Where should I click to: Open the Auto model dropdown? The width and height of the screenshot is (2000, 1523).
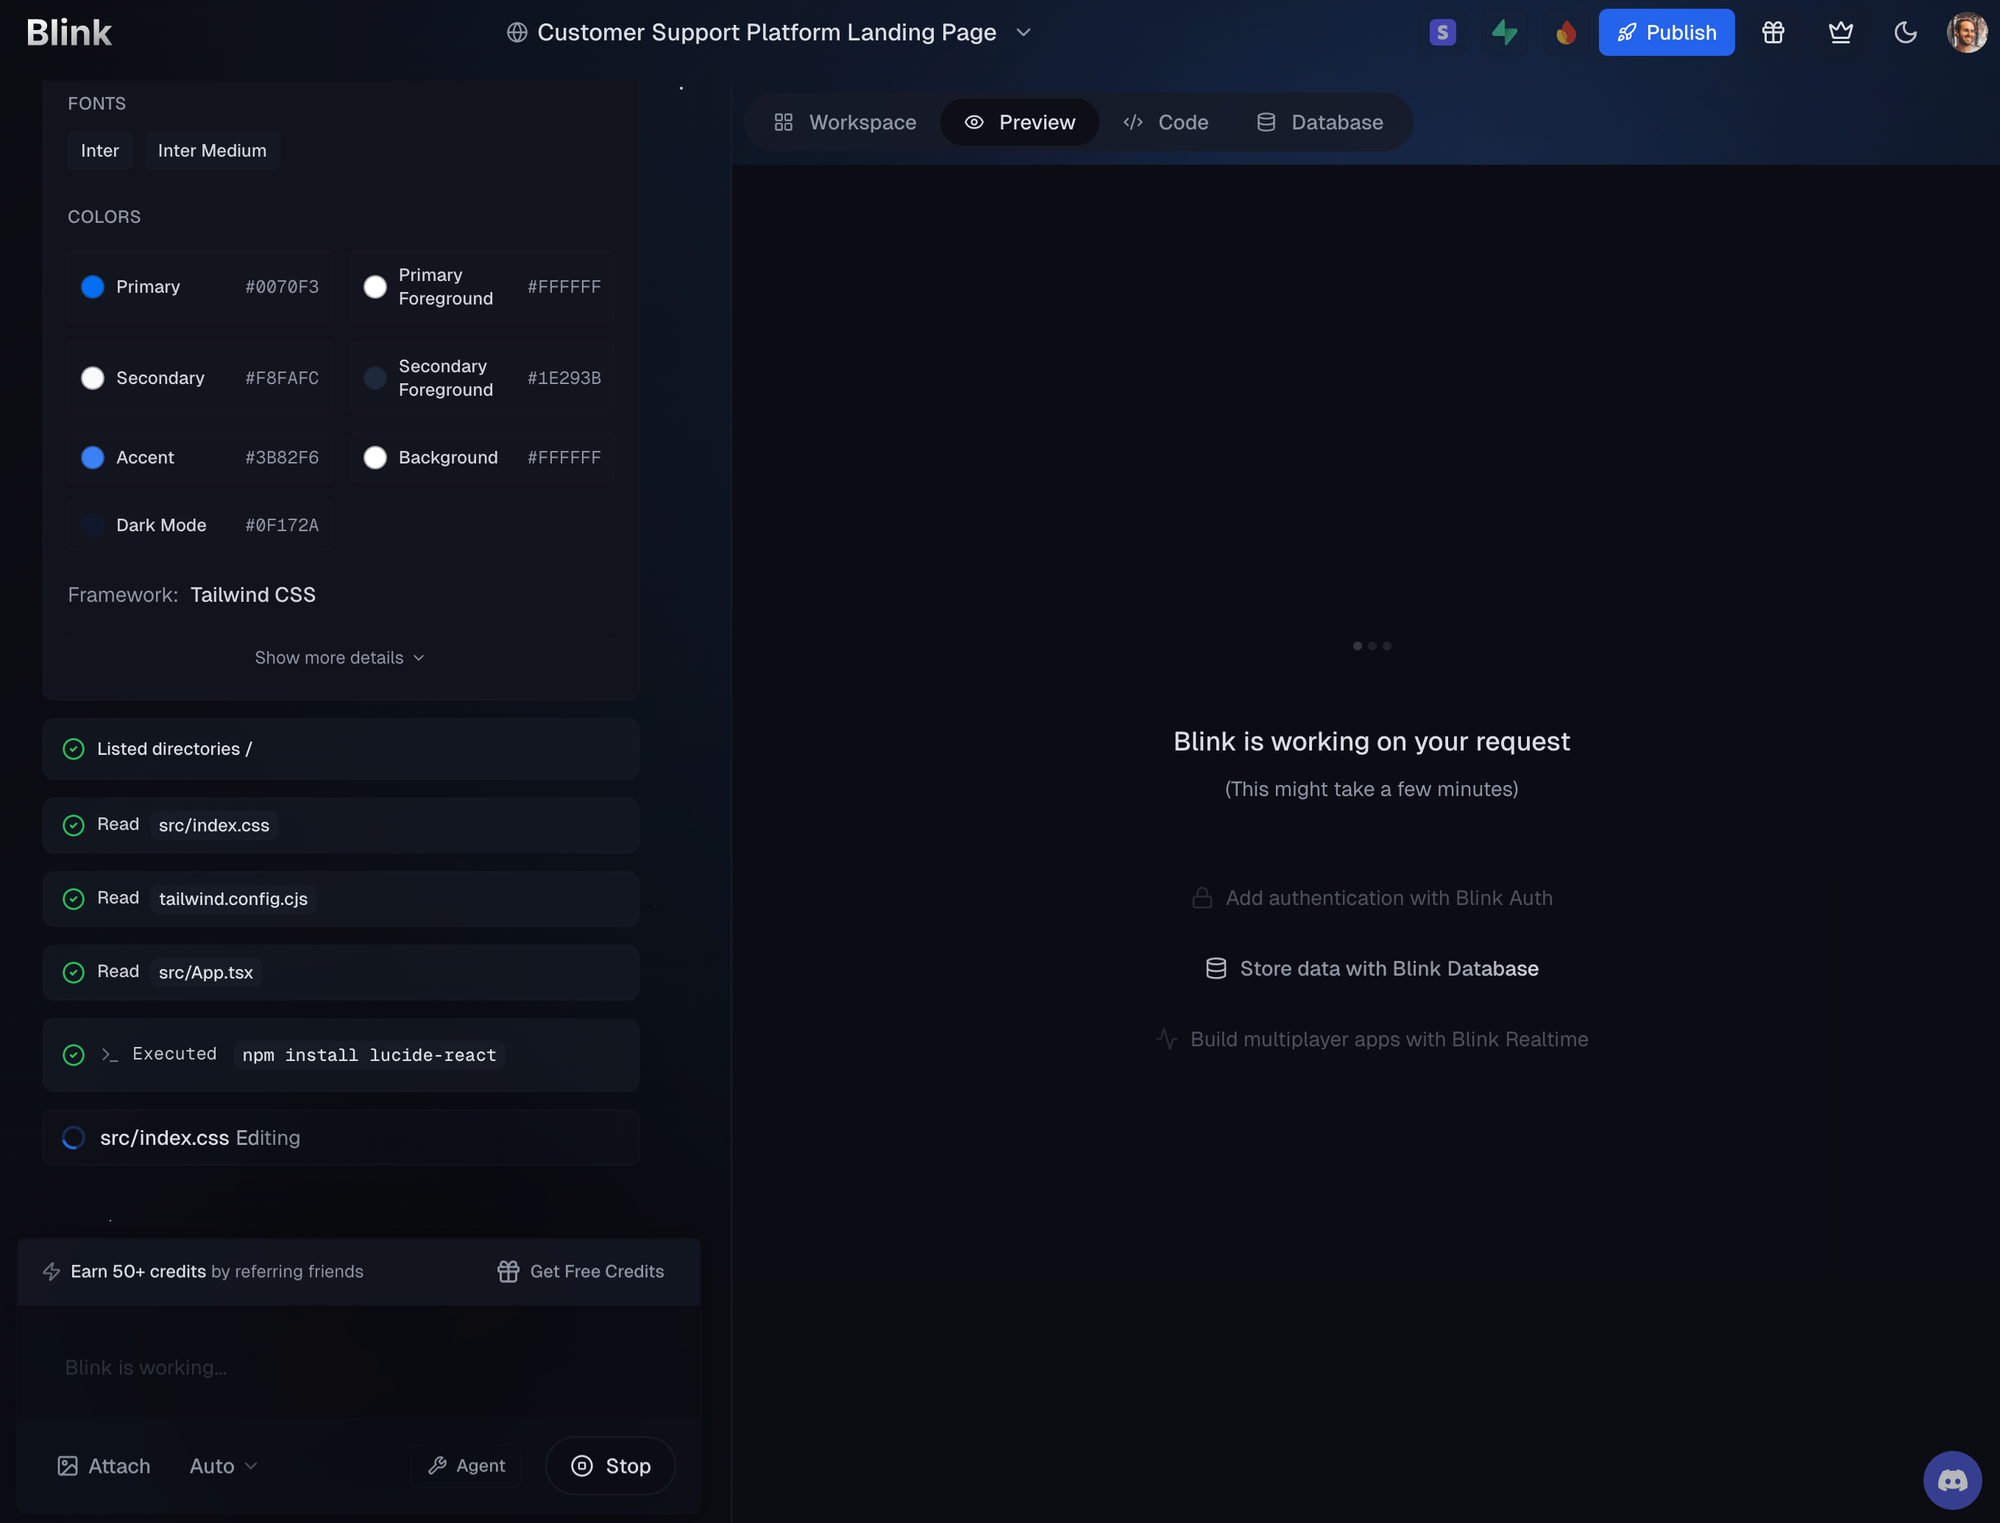[221, 1465]
